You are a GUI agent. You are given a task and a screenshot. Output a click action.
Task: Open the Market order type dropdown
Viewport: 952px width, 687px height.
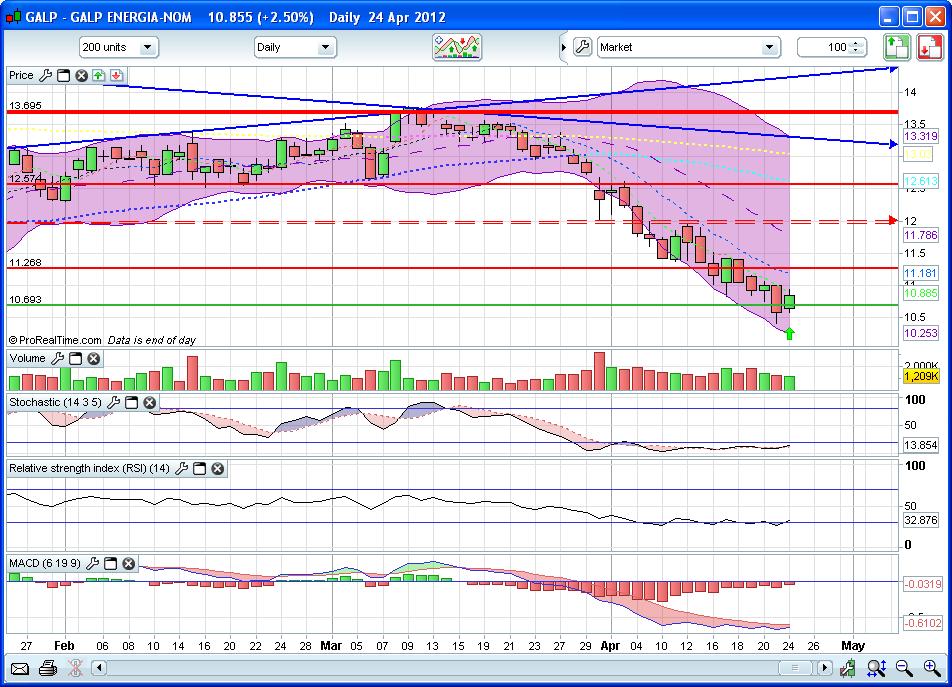(x=688, y=47)
